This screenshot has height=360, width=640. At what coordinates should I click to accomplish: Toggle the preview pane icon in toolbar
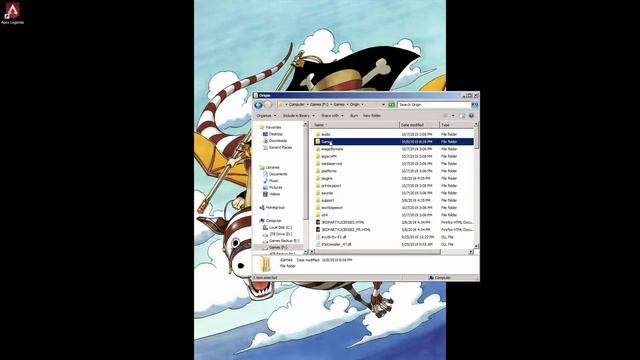pos(462,116)
